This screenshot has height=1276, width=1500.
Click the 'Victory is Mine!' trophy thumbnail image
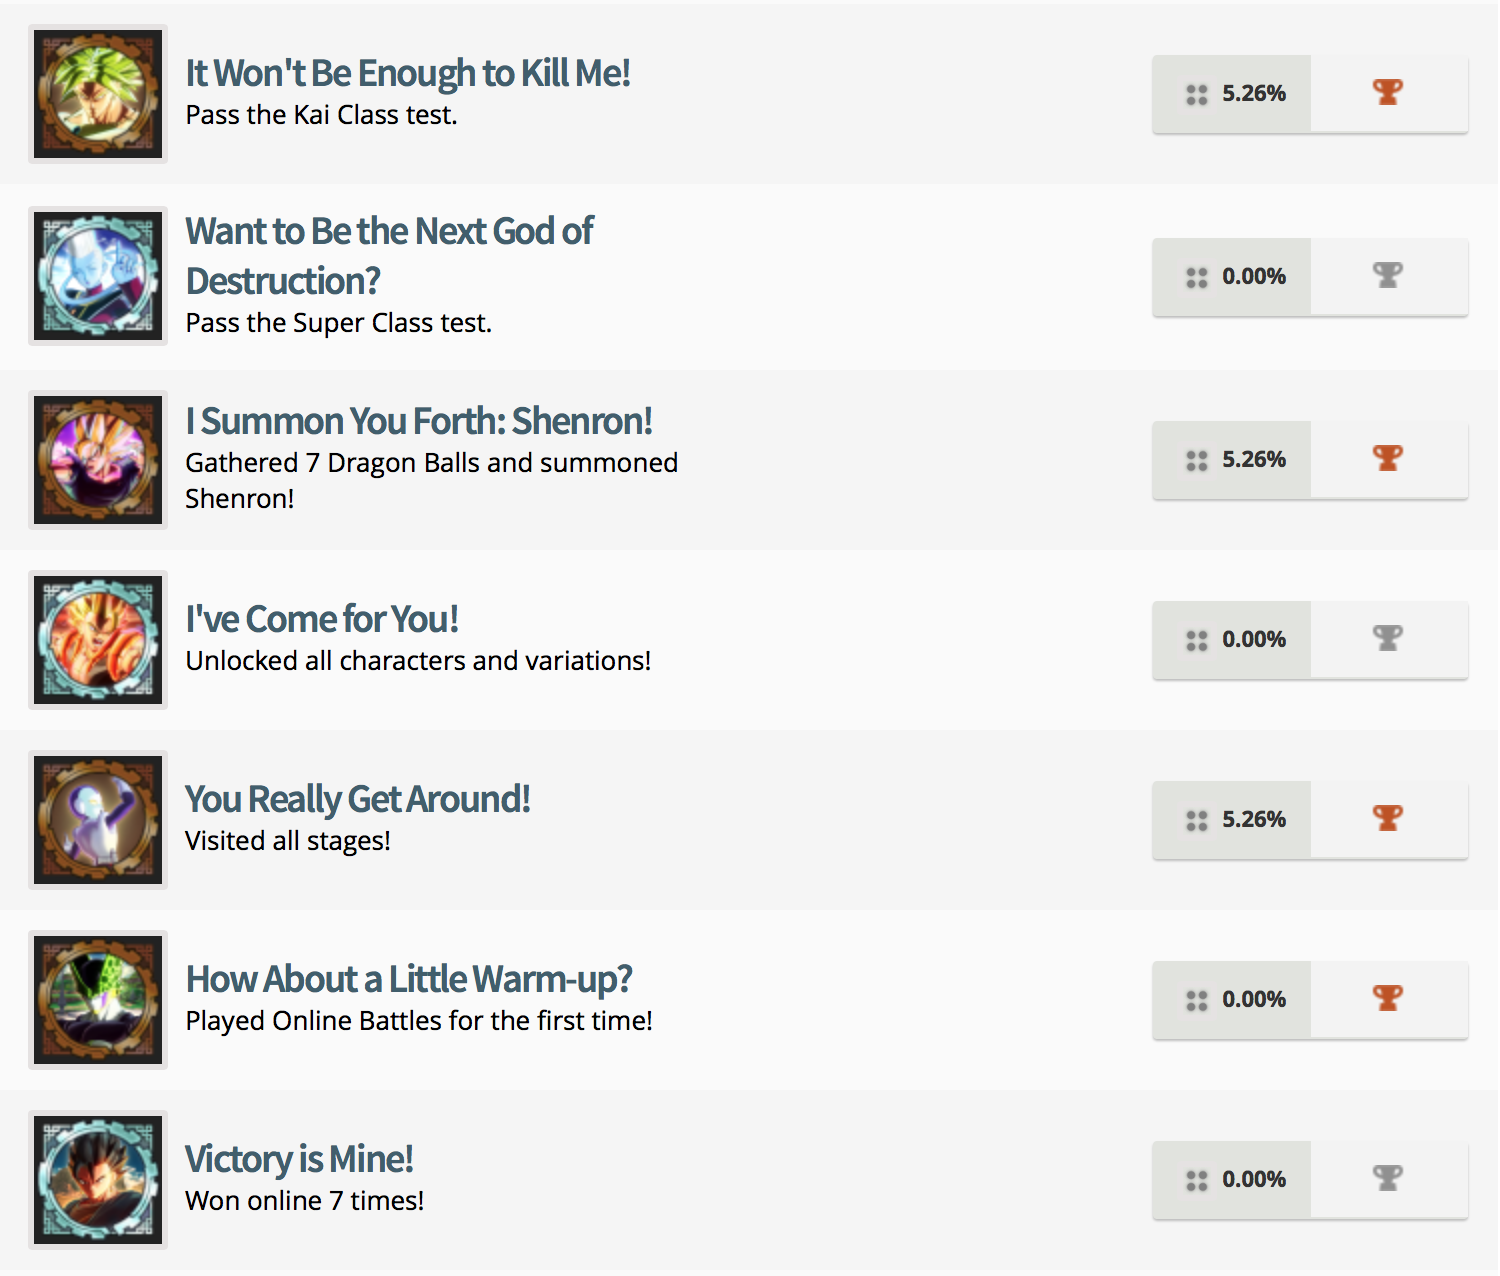click(98, 1180)
